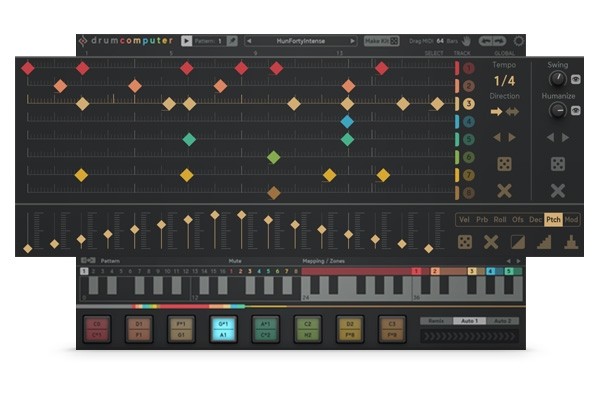Select track 5 teal circle
The height and width of the screenshot is (400, 600).
(x=469, y=139)
